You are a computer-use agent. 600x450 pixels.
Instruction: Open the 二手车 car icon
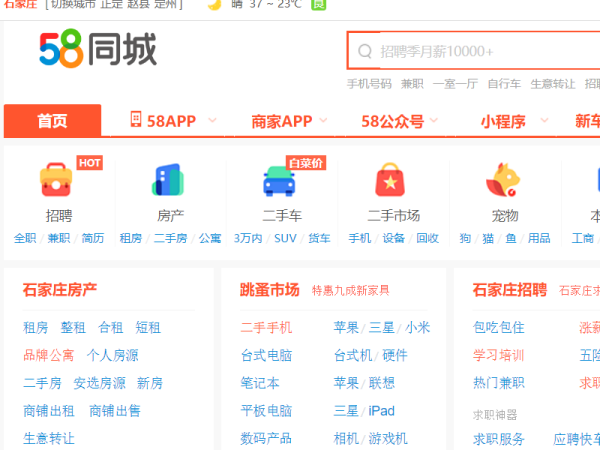point(279,181)
